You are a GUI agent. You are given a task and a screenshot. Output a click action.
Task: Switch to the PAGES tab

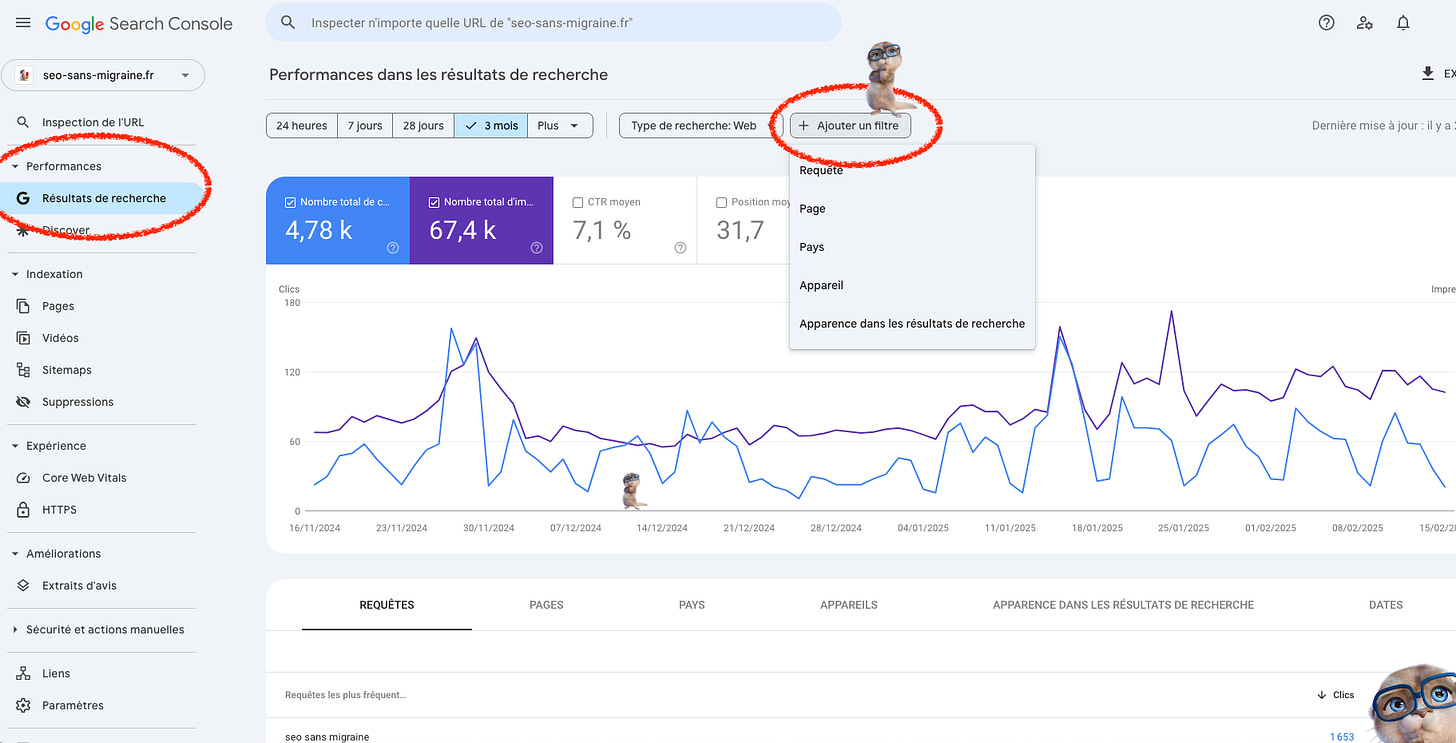coord(546,605)
